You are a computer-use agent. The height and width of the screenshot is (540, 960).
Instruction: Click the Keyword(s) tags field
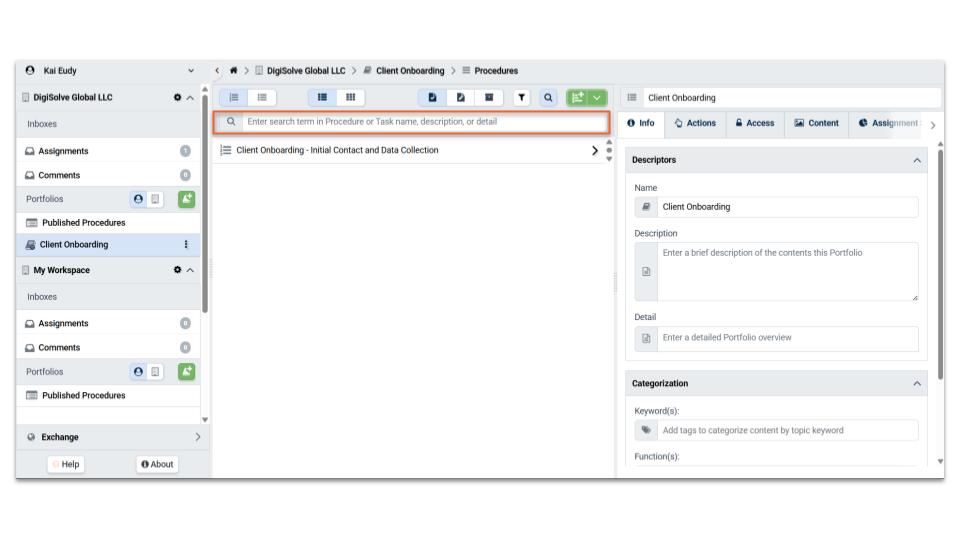point(787,430)
